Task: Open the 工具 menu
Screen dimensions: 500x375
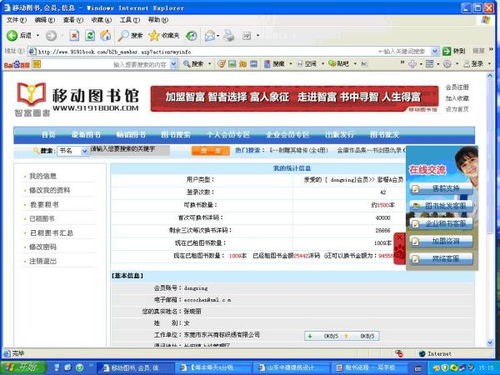Action: pyautogui.click(x=130, y=20)
